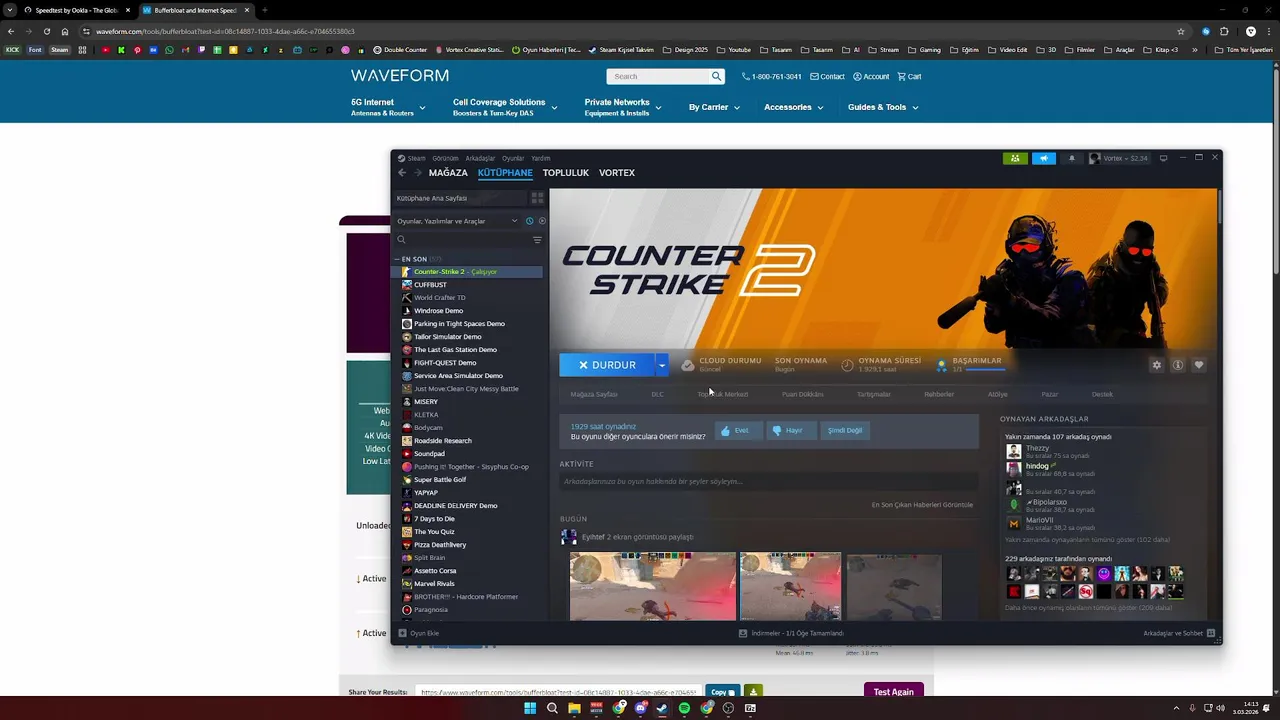The height and width of the screenshot is (720, 1280).
Task: Open library advanced filter icon
Action: point(537,240)
